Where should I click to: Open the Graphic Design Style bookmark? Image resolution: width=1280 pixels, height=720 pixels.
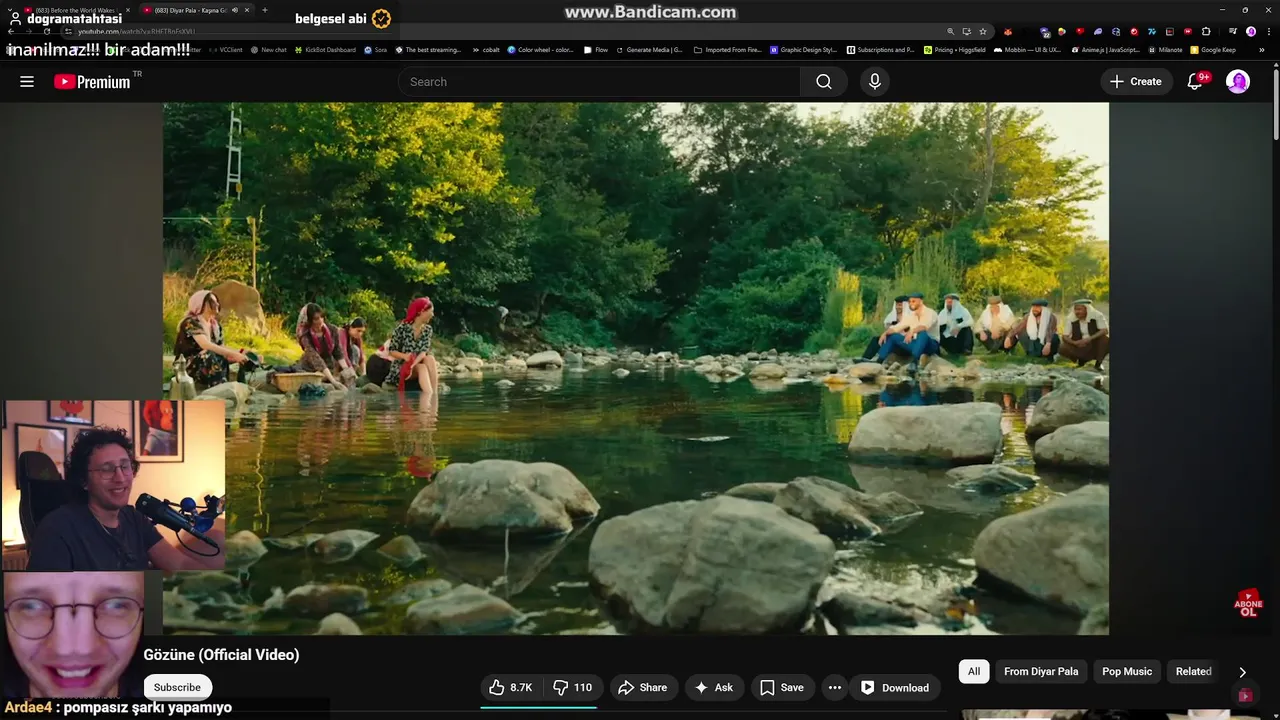click(x=804, y=49)
